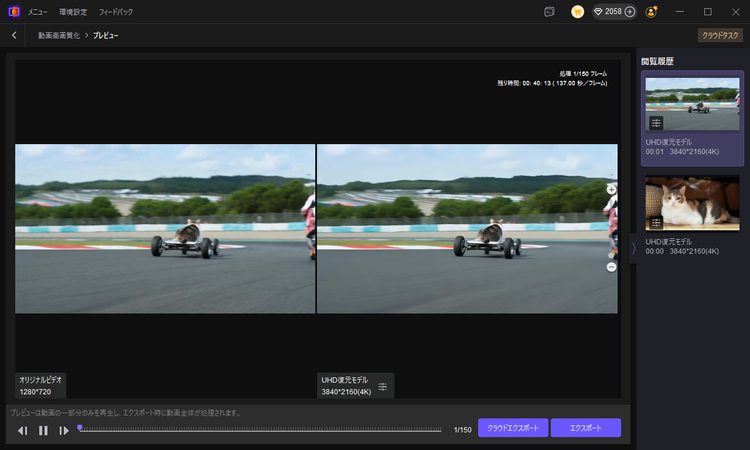750x450 pixels.
Task: Click the enhanced UHD preview pane
Action: [467, 229]
